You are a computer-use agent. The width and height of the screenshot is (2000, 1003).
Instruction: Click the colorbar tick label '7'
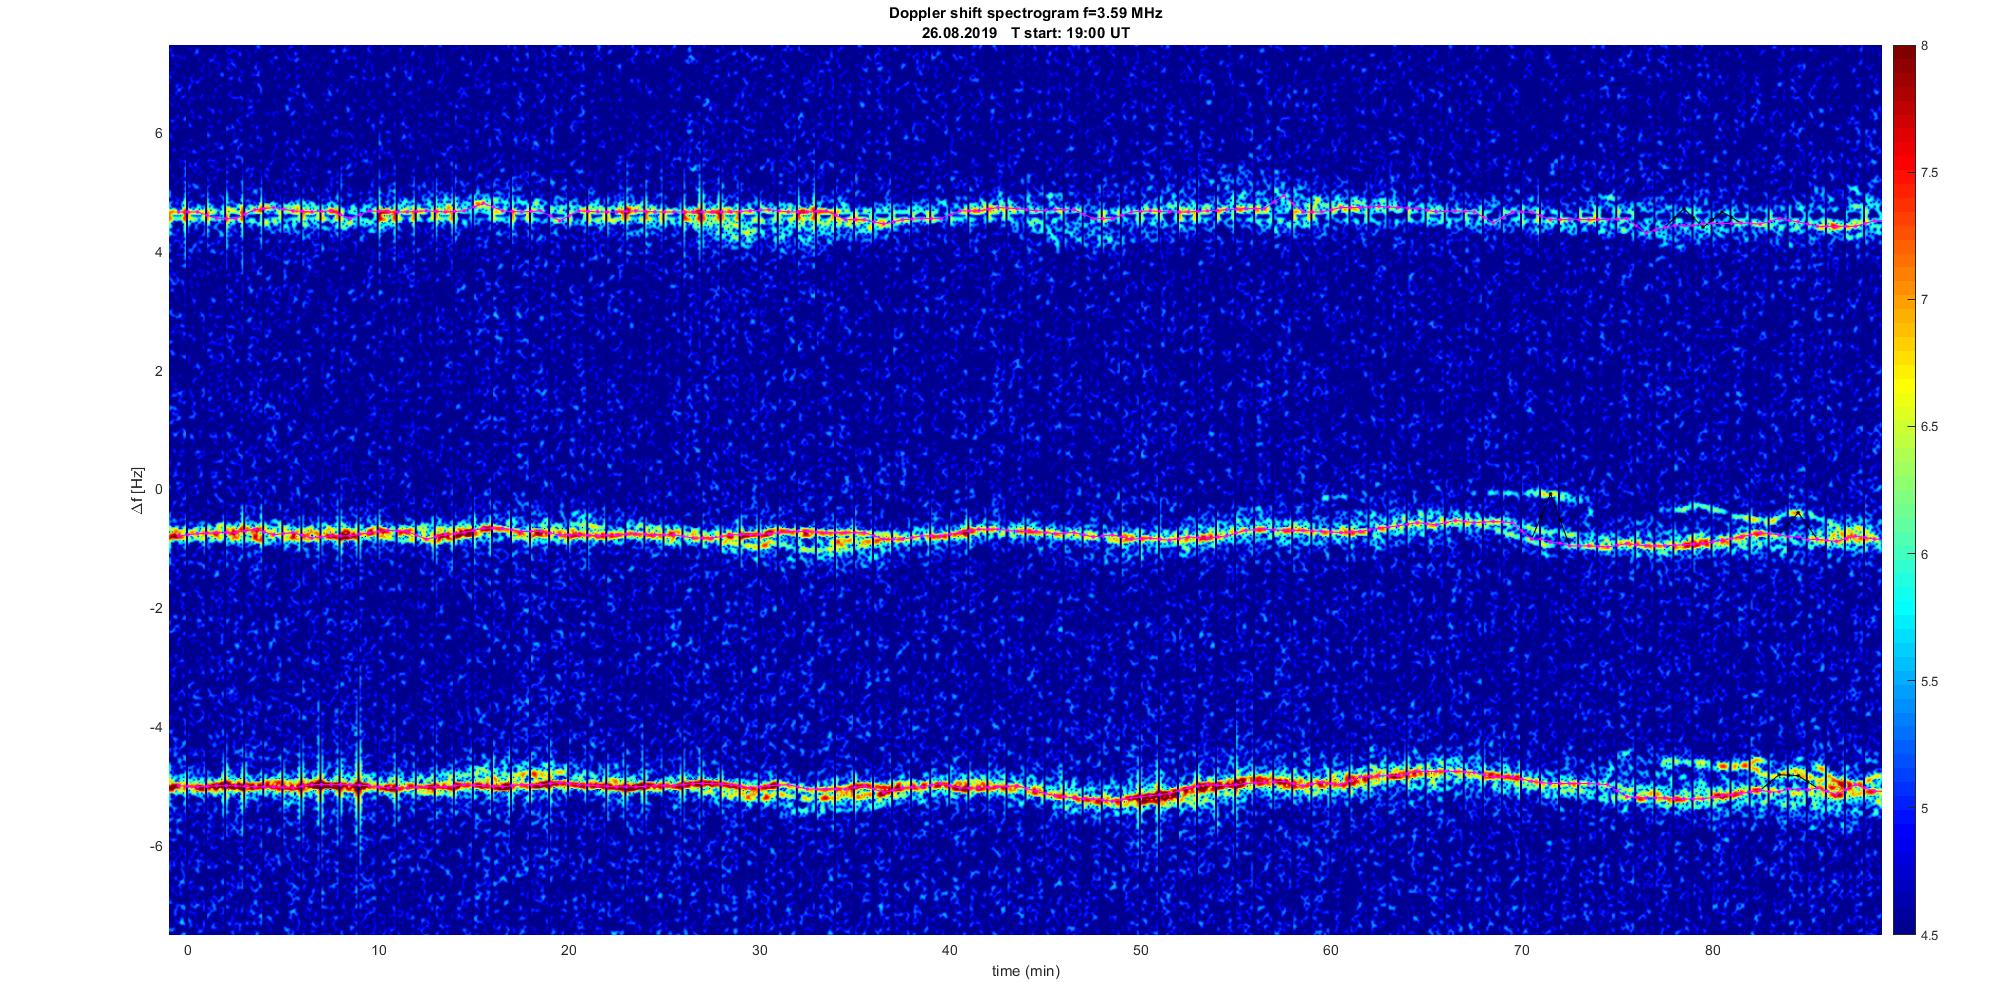1925,300
